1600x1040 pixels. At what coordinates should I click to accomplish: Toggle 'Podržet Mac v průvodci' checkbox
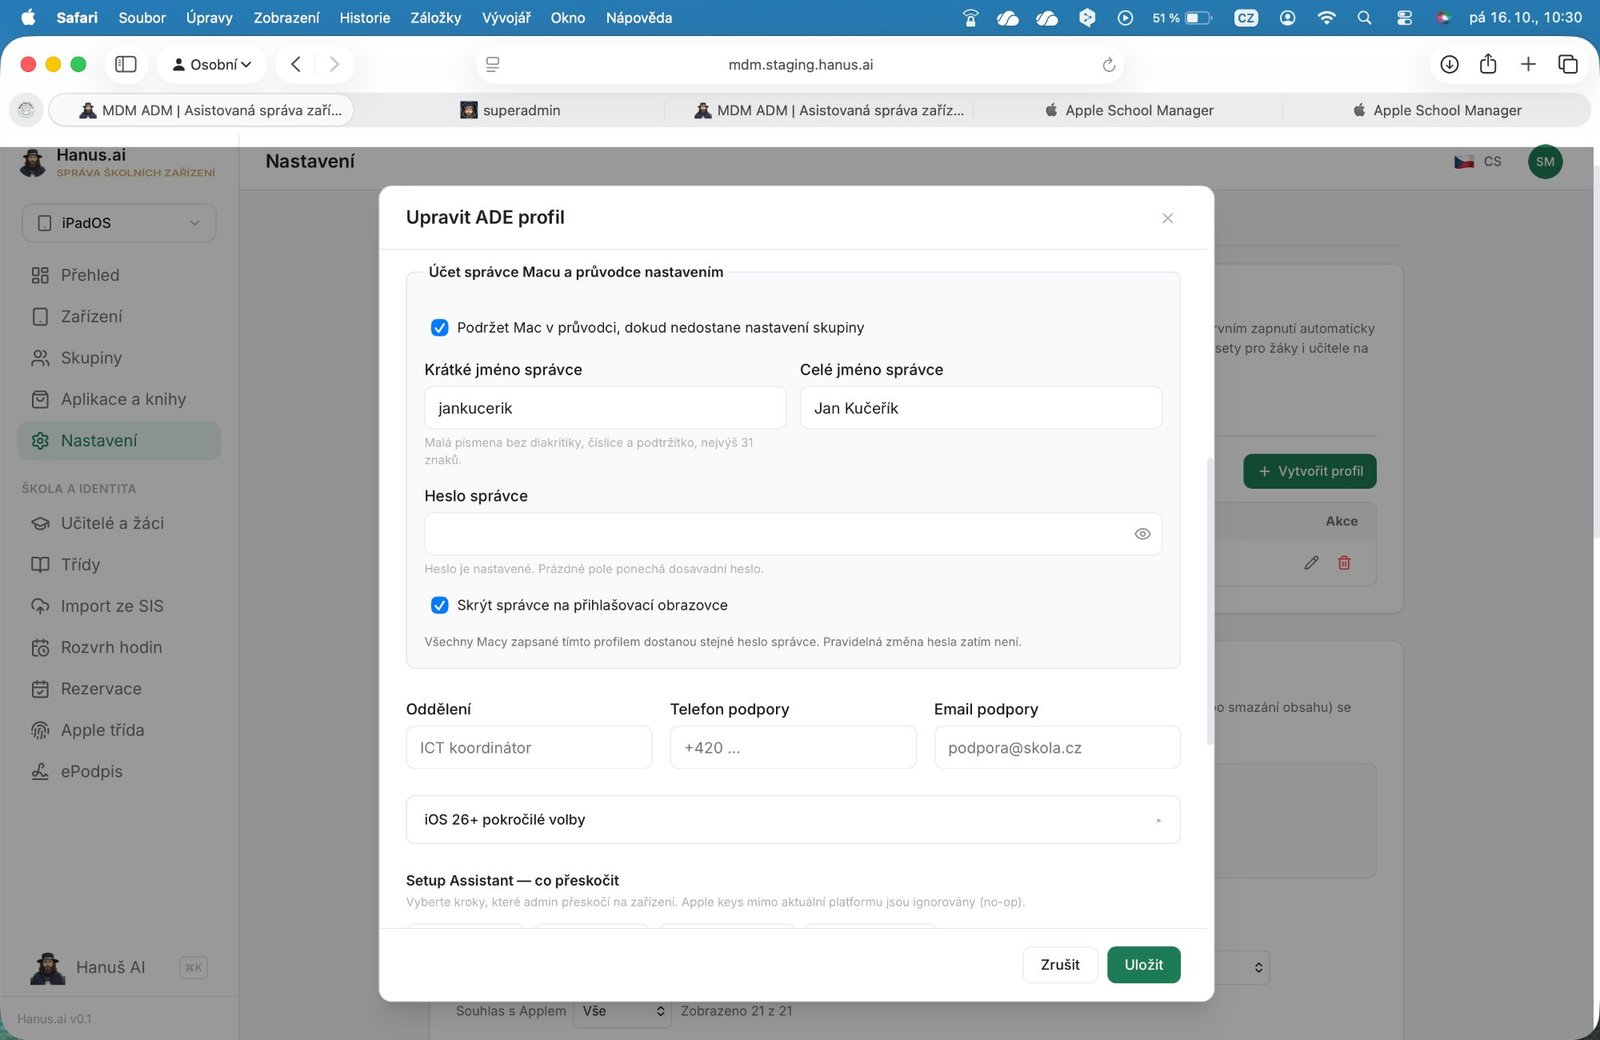tap(439, 328)
